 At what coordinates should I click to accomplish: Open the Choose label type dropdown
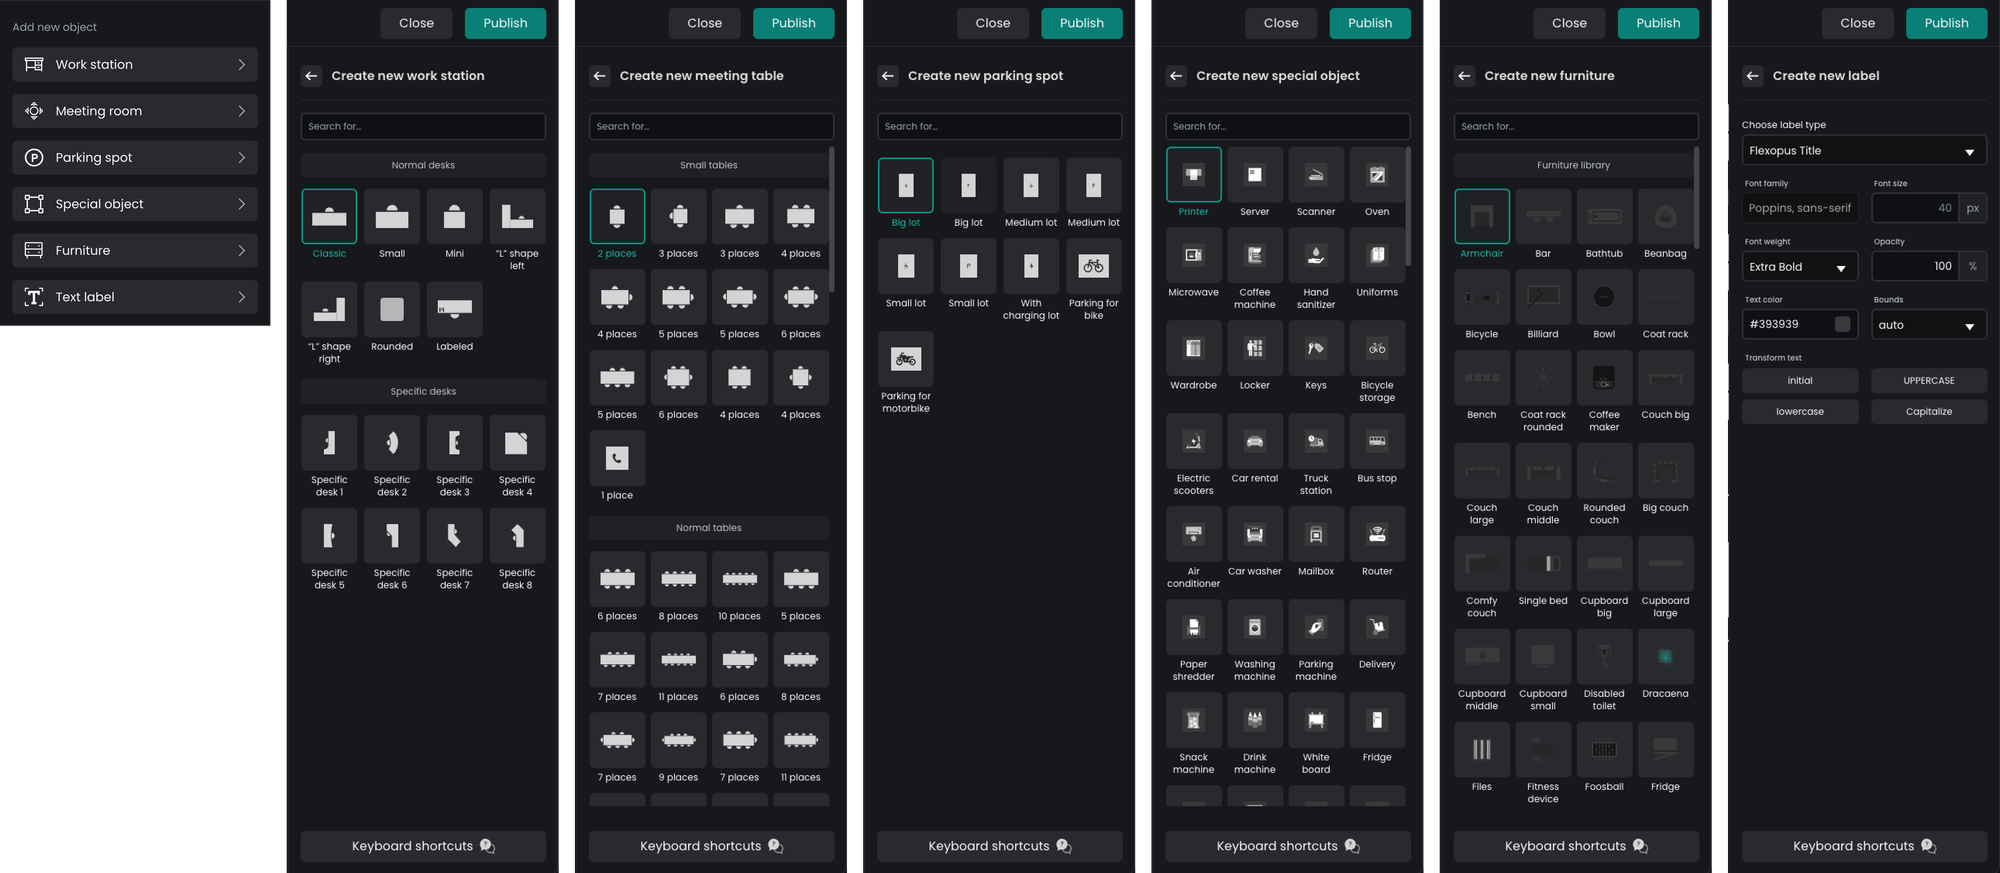[x=1863, y=151]
